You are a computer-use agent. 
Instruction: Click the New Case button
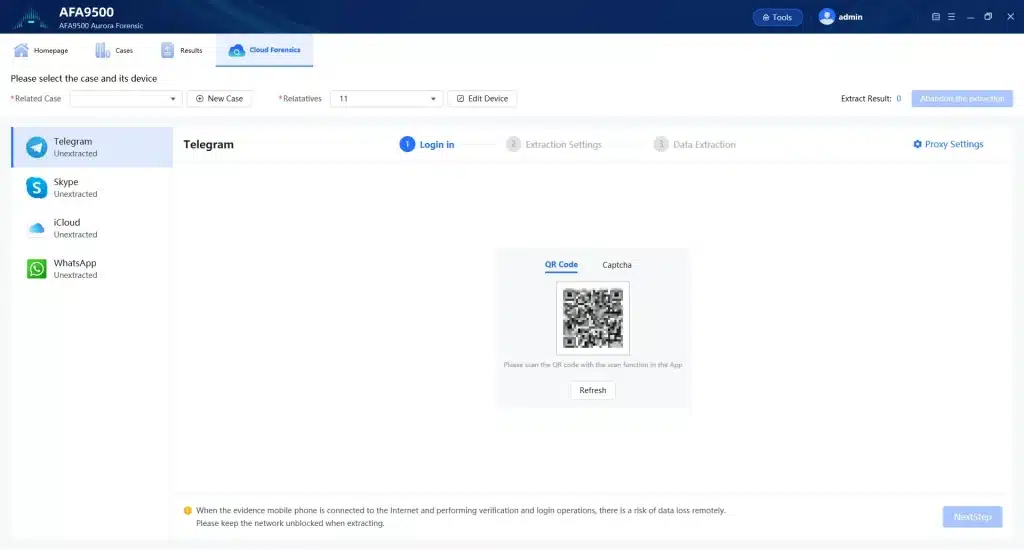coord(219,99)
